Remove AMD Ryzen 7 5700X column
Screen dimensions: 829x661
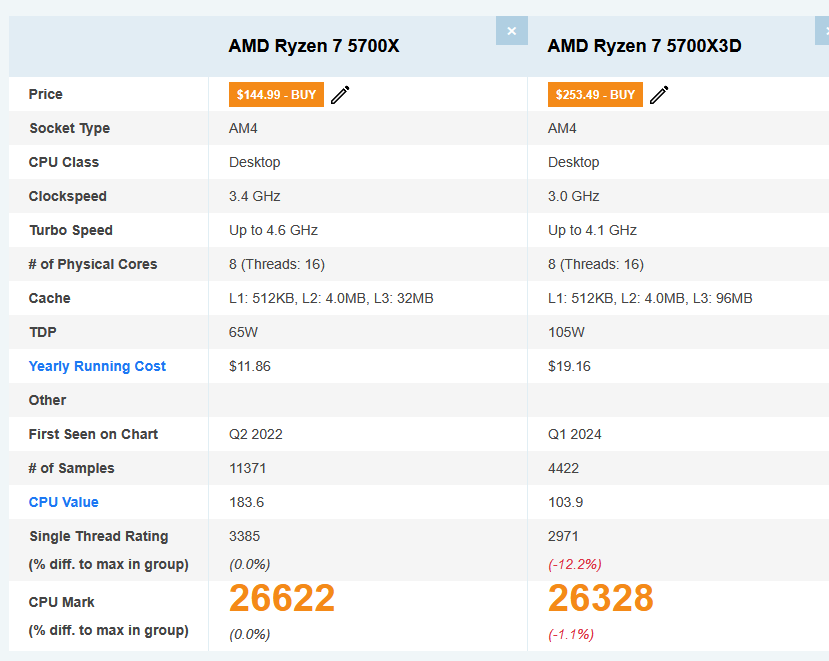pos(511,31)
